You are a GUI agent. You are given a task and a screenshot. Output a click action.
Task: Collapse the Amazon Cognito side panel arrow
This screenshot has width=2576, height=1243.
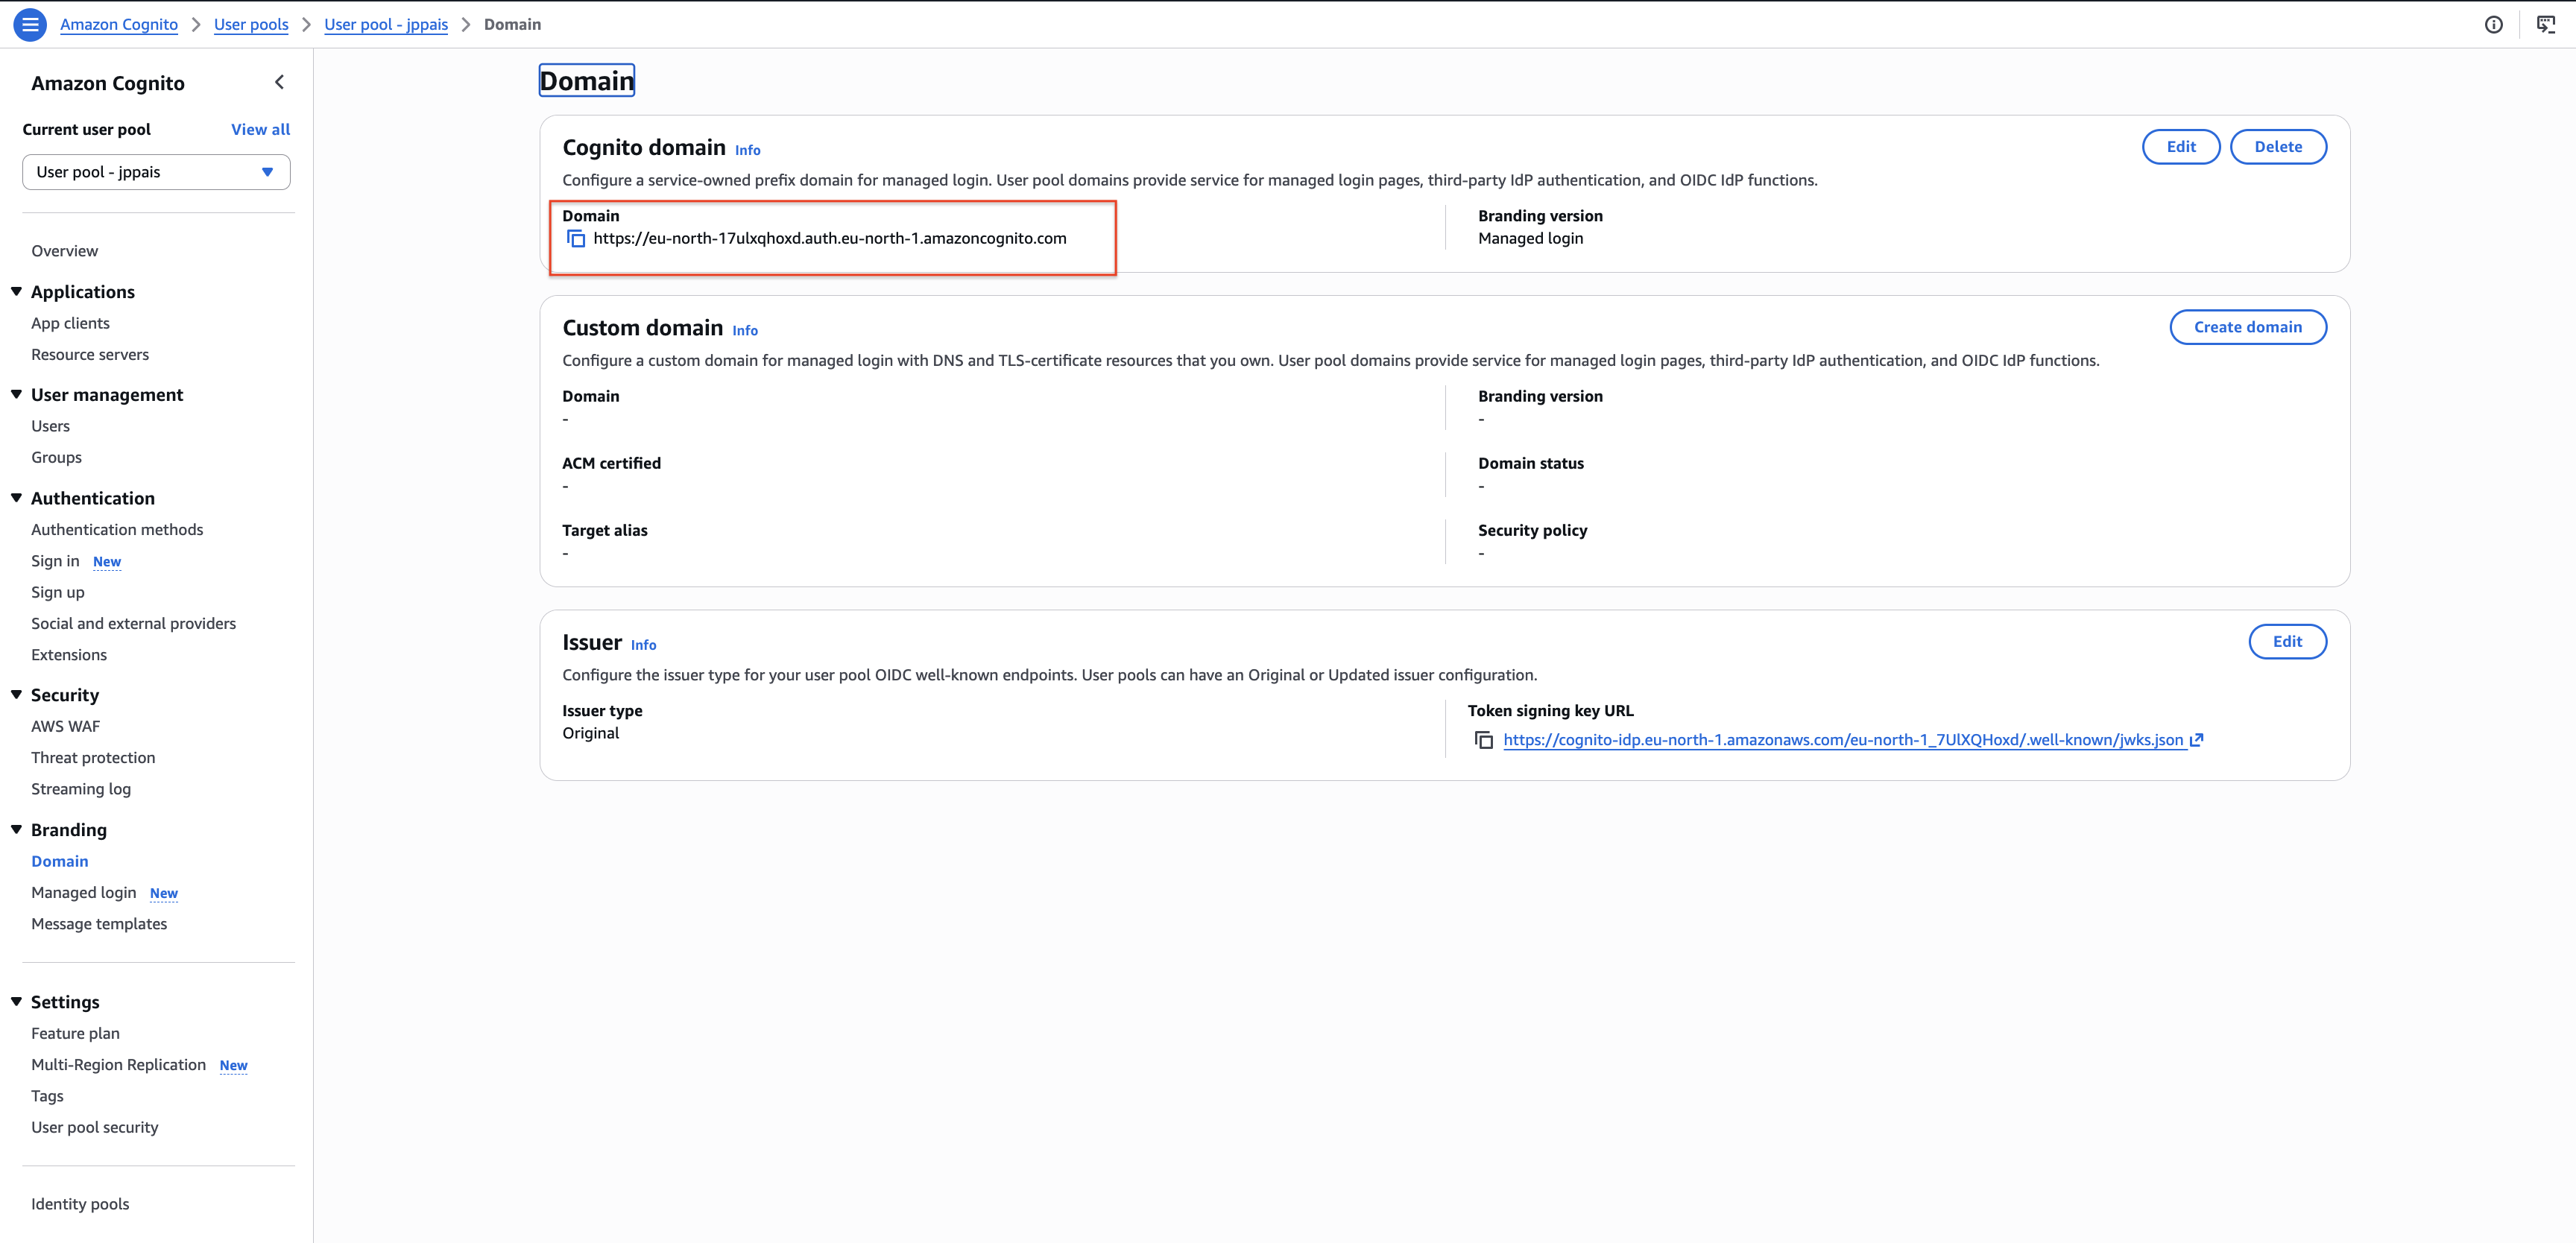point(279,83)
